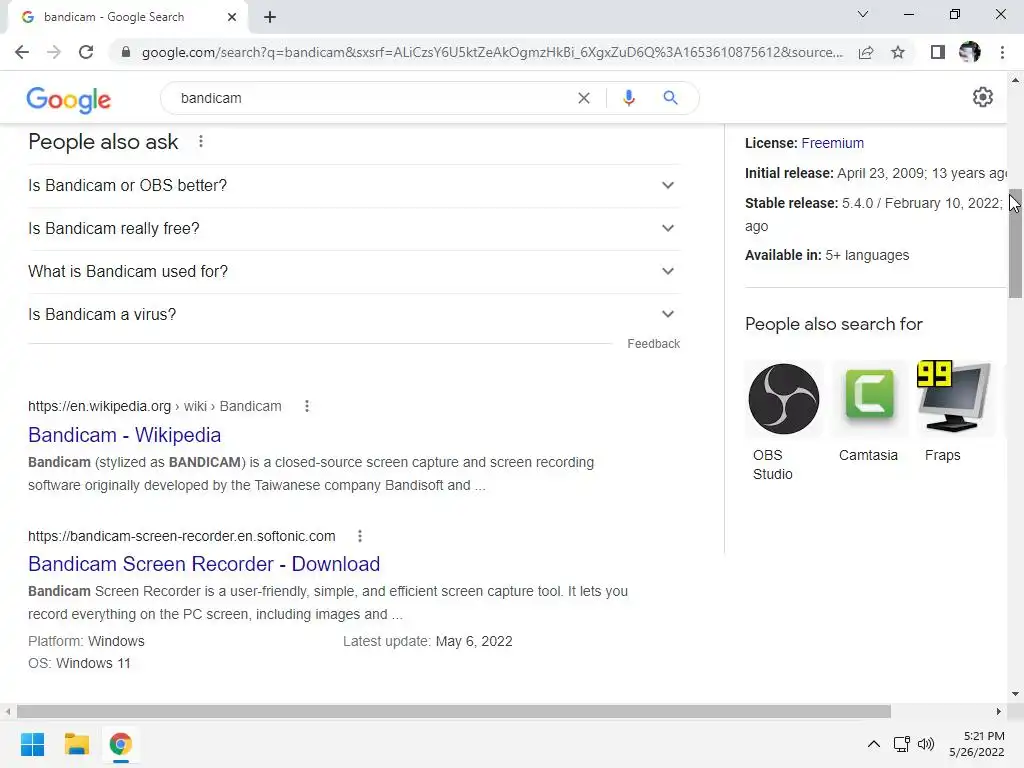Bookmark this page with the star
This screenshot has width=1024, height=768.
[x=898, y=52]
